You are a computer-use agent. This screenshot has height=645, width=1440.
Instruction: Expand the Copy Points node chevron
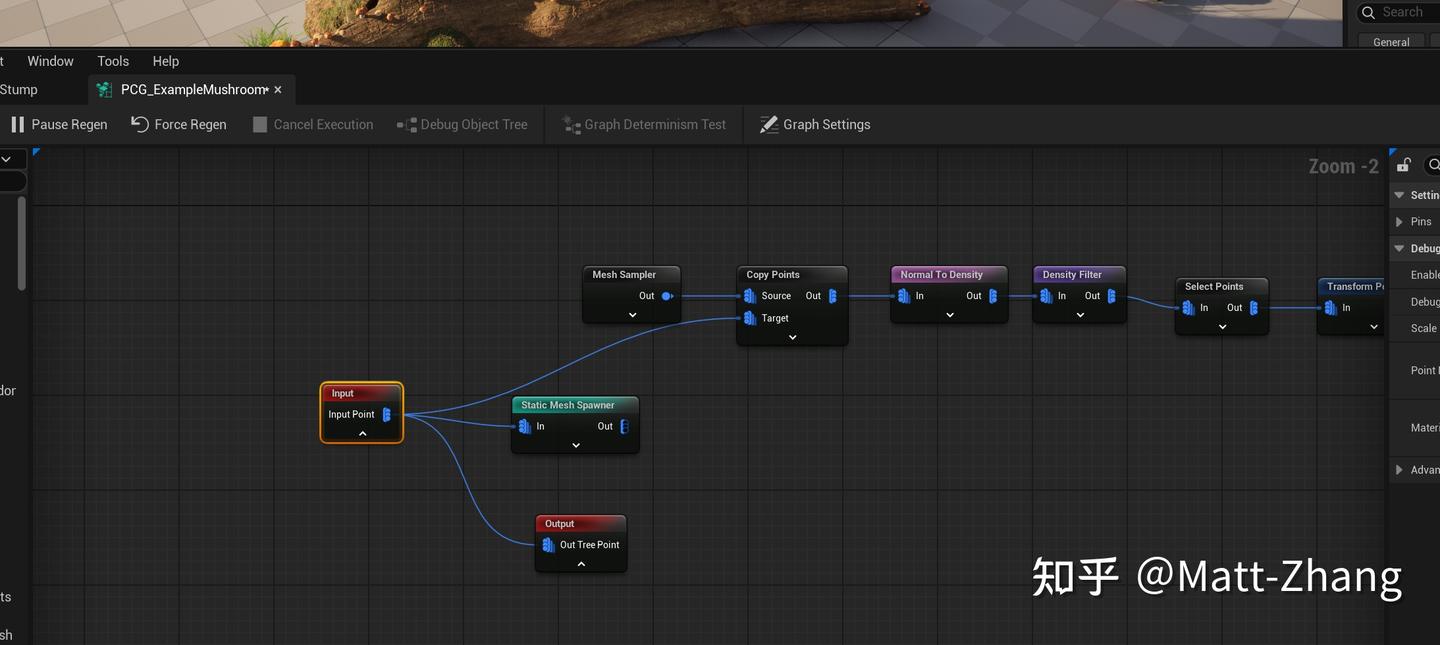tap(792, 337)
